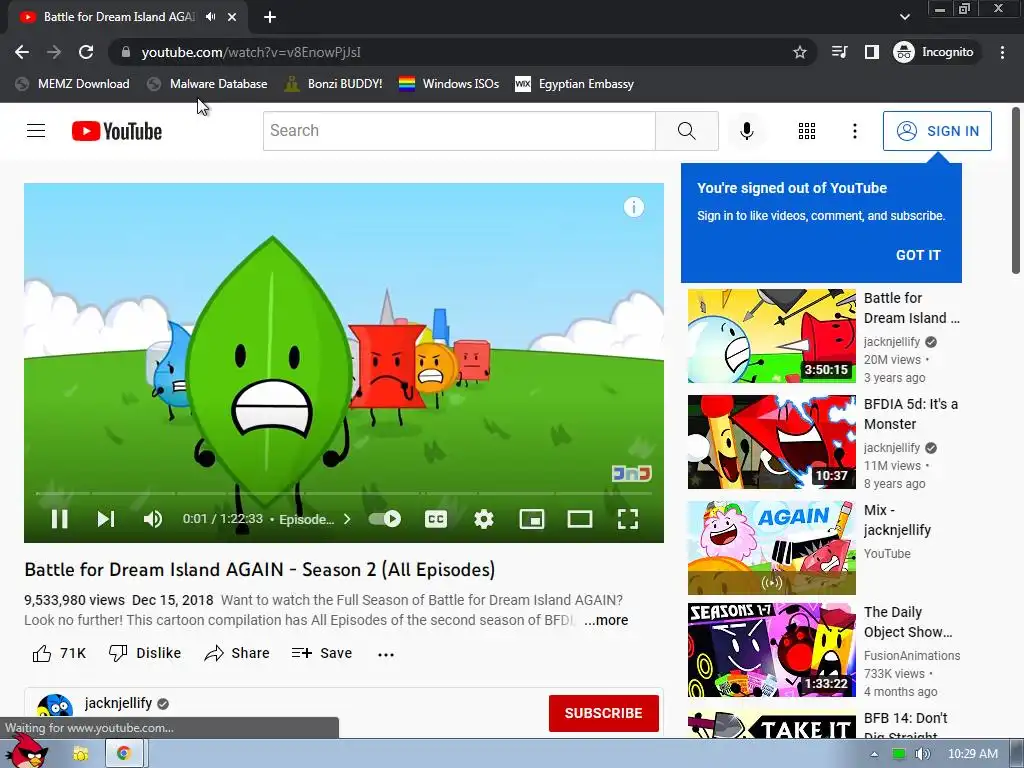This screenshot has width=1024, height=768.
Task: Expand the Episode chapter chevron
Action: click(x=347, y=519)
